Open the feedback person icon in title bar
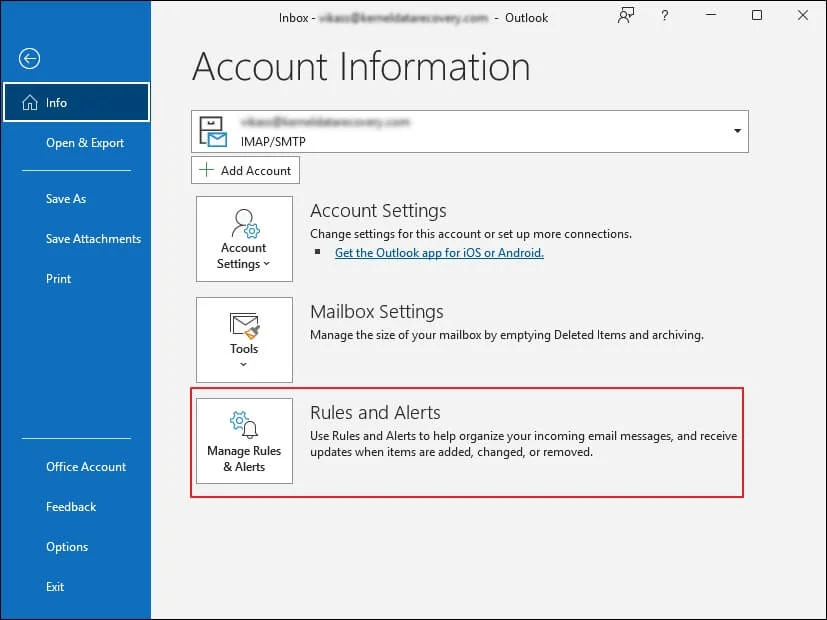Viewport: 827px width, 620px height. point(626,16)
